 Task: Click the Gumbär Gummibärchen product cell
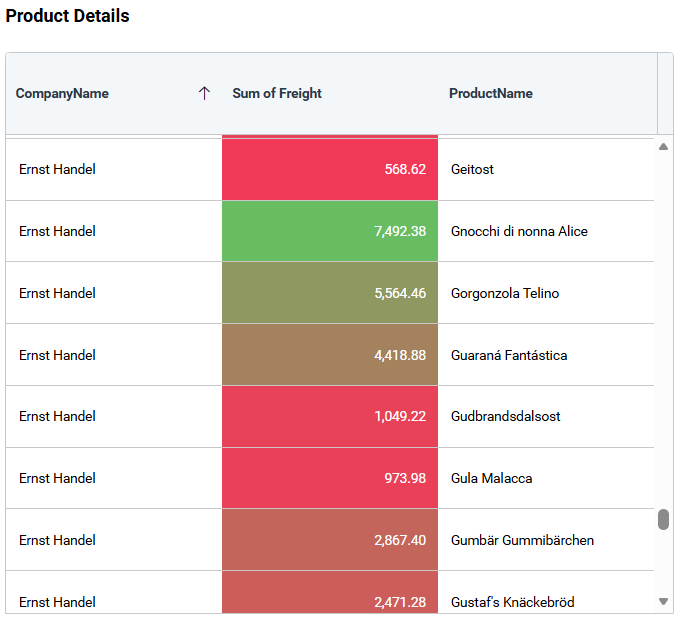[x=522, y=540]
